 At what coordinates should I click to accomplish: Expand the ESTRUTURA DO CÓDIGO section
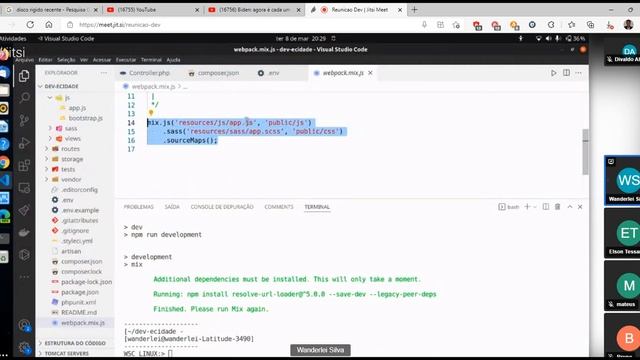click(x=75, y=343)
